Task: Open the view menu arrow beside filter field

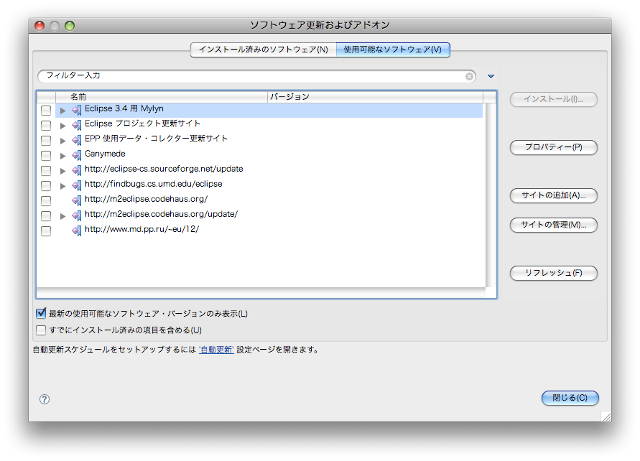Action: point(491,76)
